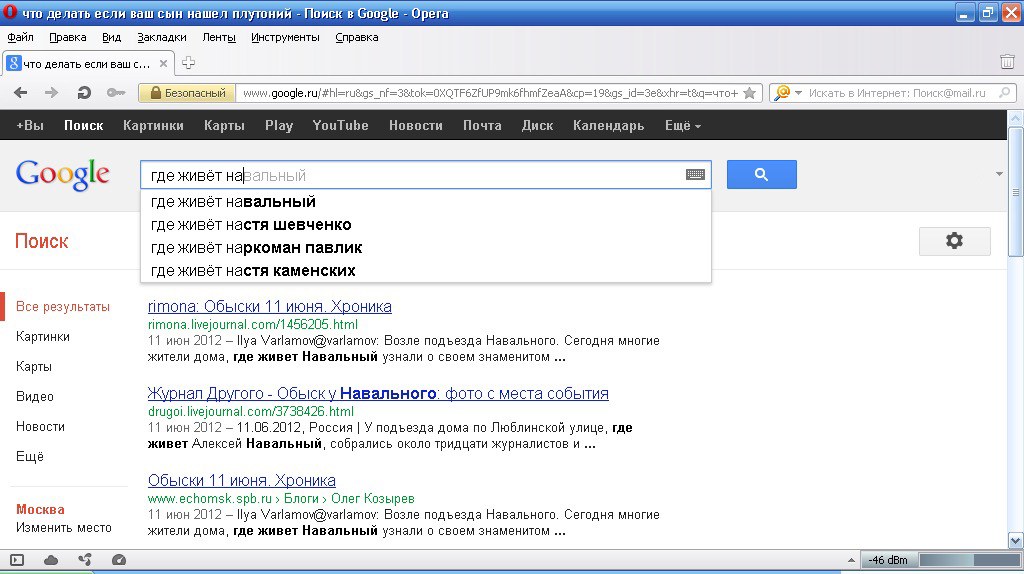Expand Ещё in the left sidebar
The width and height of the screenshot is (1024, 574).
(29, 456)
